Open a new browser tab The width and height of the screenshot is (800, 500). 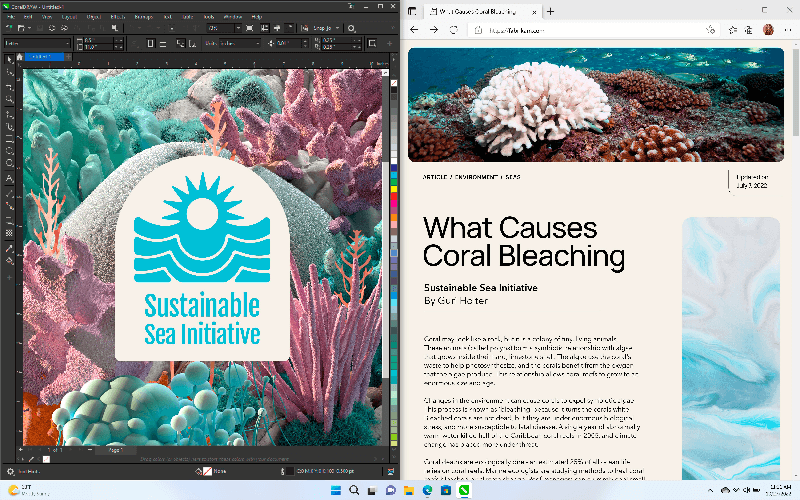(550, 10)
